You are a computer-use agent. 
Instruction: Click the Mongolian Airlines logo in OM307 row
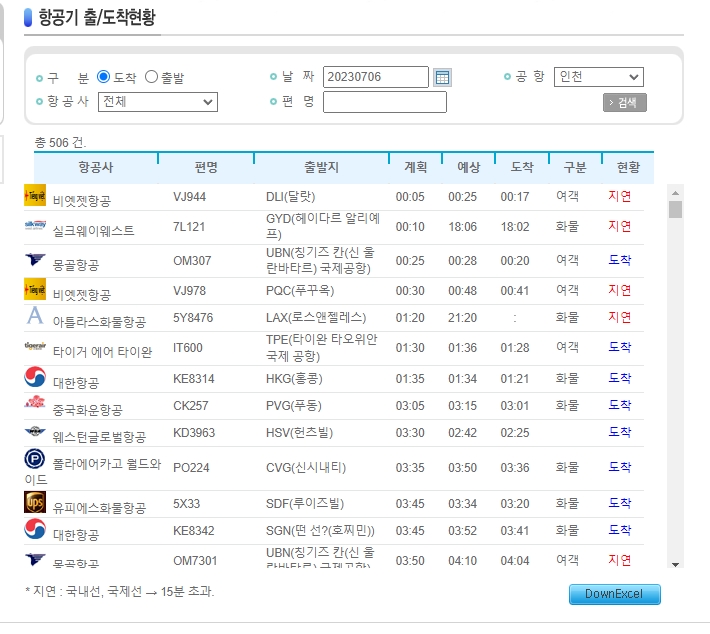coord(35,259)
